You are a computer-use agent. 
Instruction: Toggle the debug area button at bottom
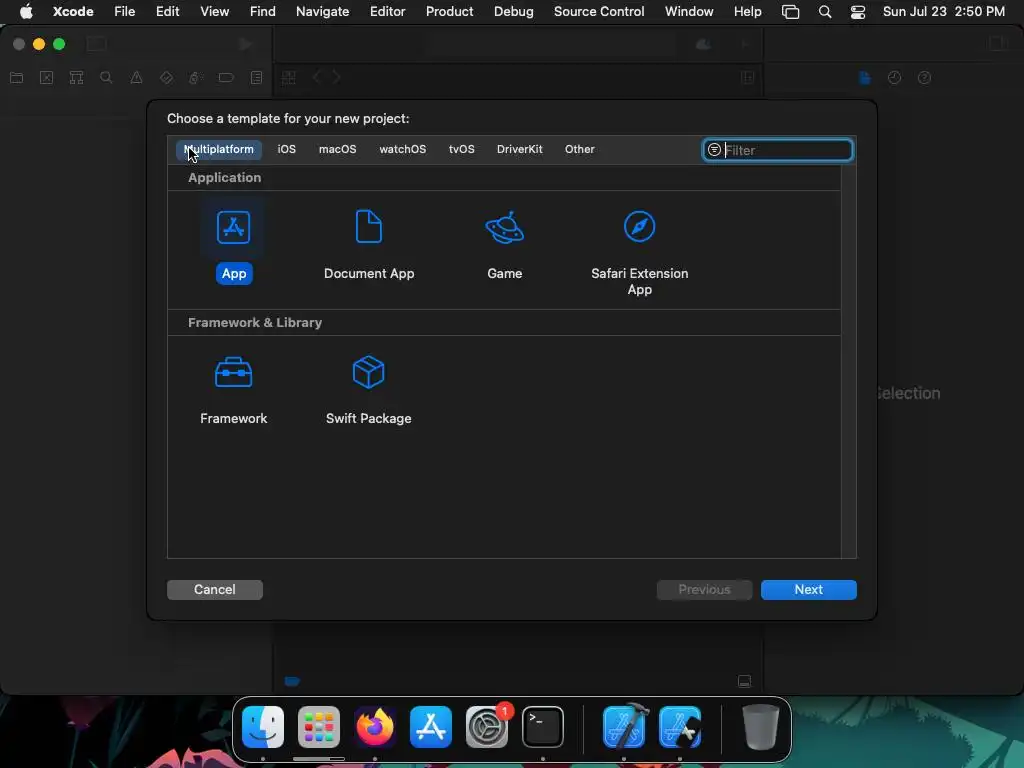click(744, 681)
